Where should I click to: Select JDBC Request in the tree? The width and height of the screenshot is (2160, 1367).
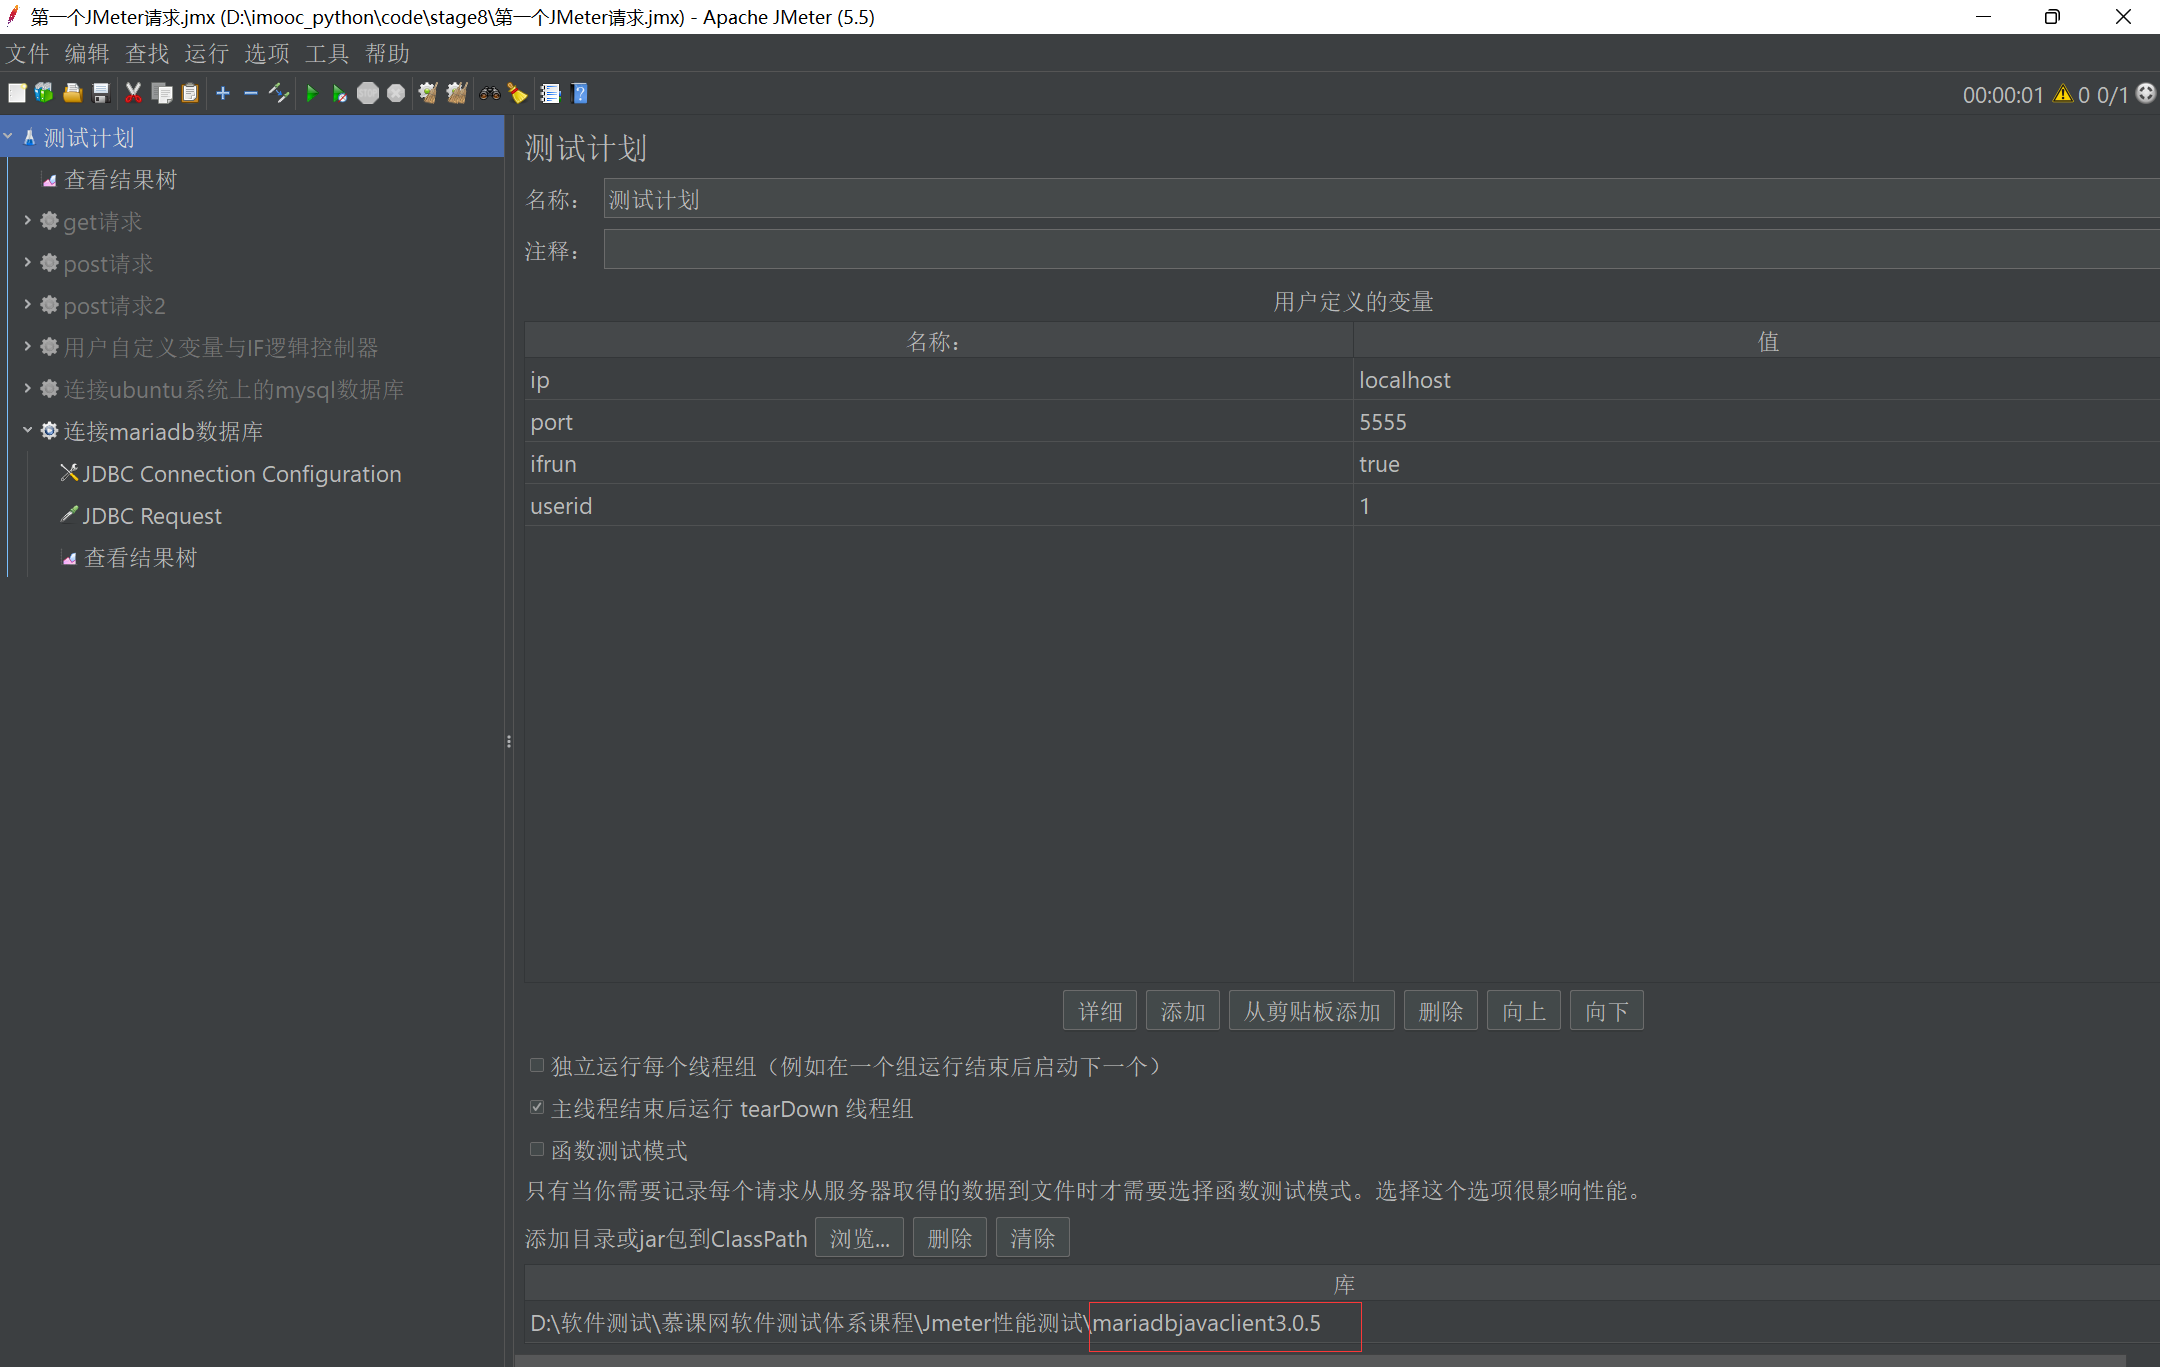152,516
